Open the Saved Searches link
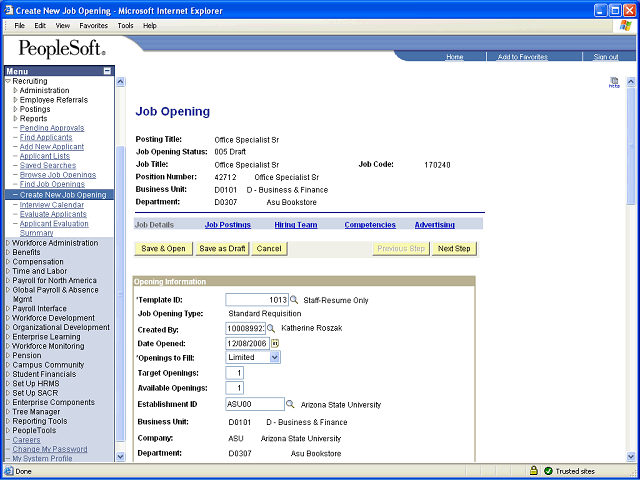 48,165
